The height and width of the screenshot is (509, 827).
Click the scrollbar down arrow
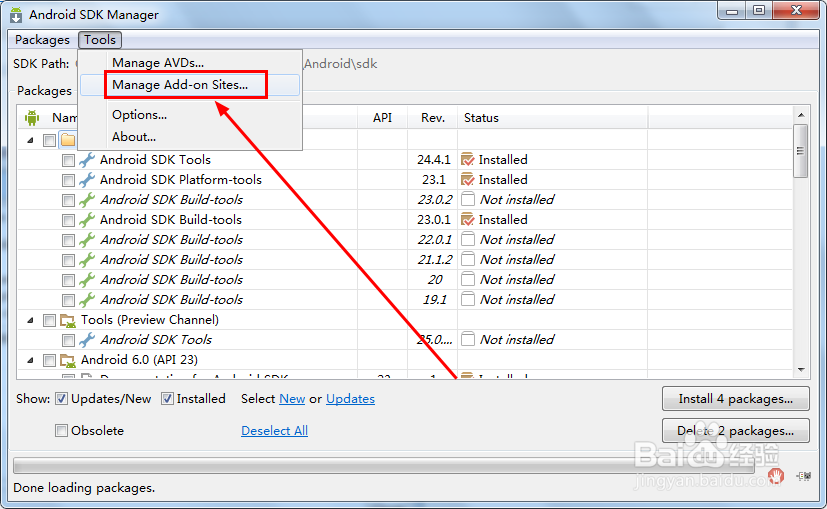(801, 370)
